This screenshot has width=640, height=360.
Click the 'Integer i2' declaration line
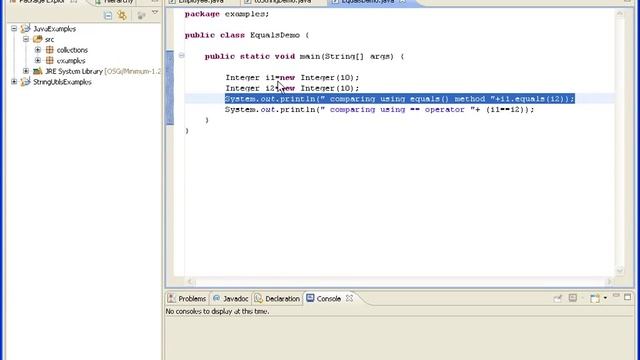click(292, 88)
